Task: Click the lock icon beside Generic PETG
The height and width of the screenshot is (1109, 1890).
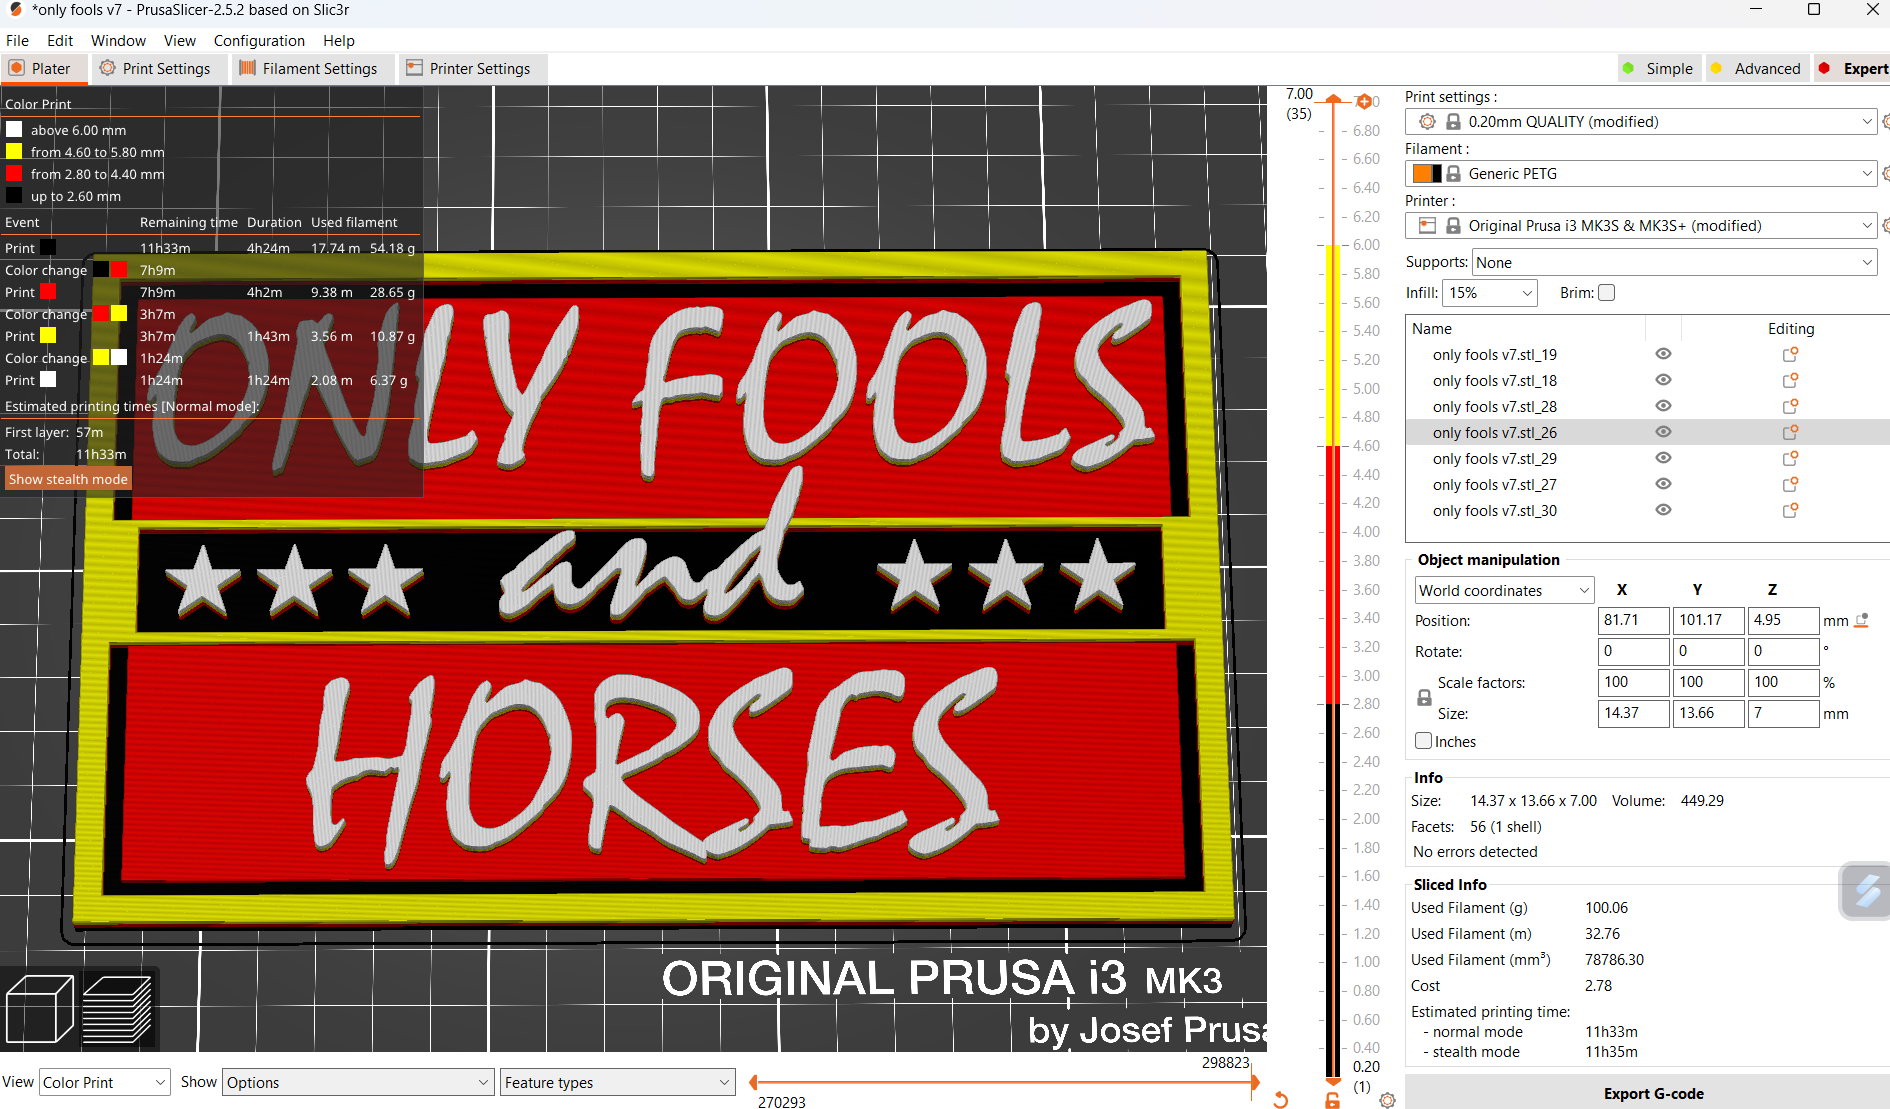Action: 1453,173
